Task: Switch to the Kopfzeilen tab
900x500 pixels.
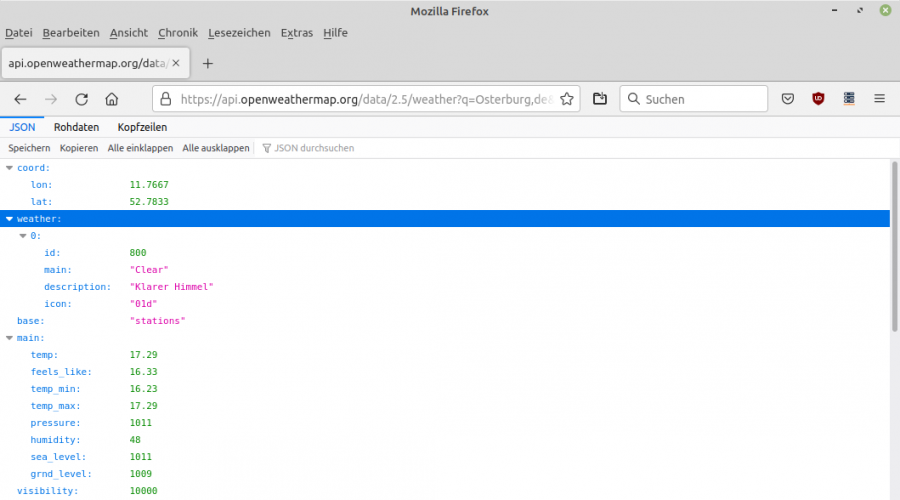Action: point(142,127)
